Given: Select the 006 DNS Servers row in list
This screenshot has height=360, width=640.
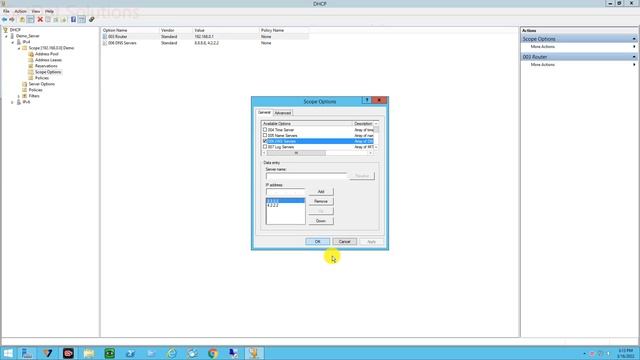Looking at the screenshot, I should pyautogui.click(x=205, y=43).
